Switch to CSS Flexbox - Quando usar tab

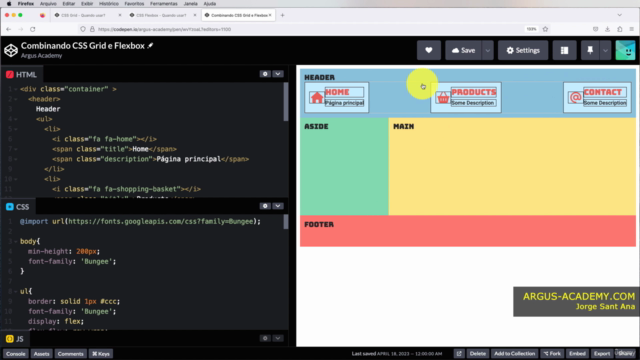pos(161,15)
